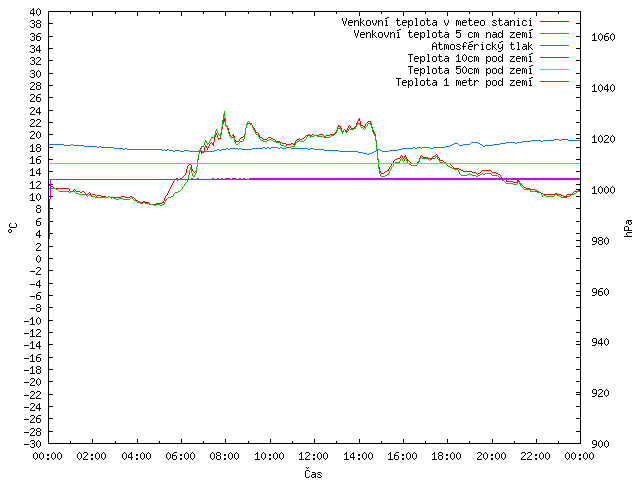The height and width of the screenshot is (480, 640).
Task: Click the pressure tick label '980'
Action: coord(600,241)
